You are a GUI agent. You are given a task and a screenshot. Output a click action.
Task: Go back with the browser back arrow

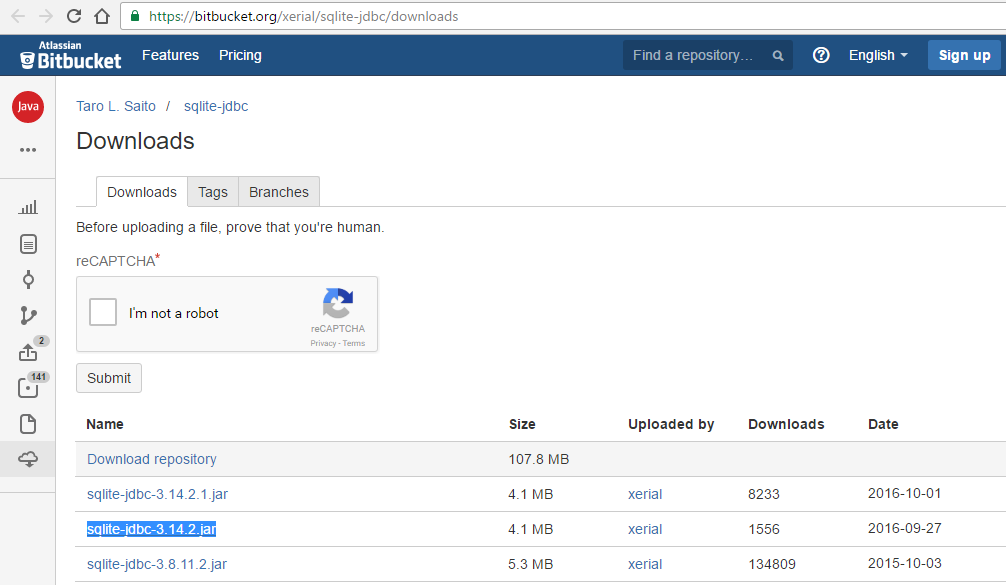[18, 16]
